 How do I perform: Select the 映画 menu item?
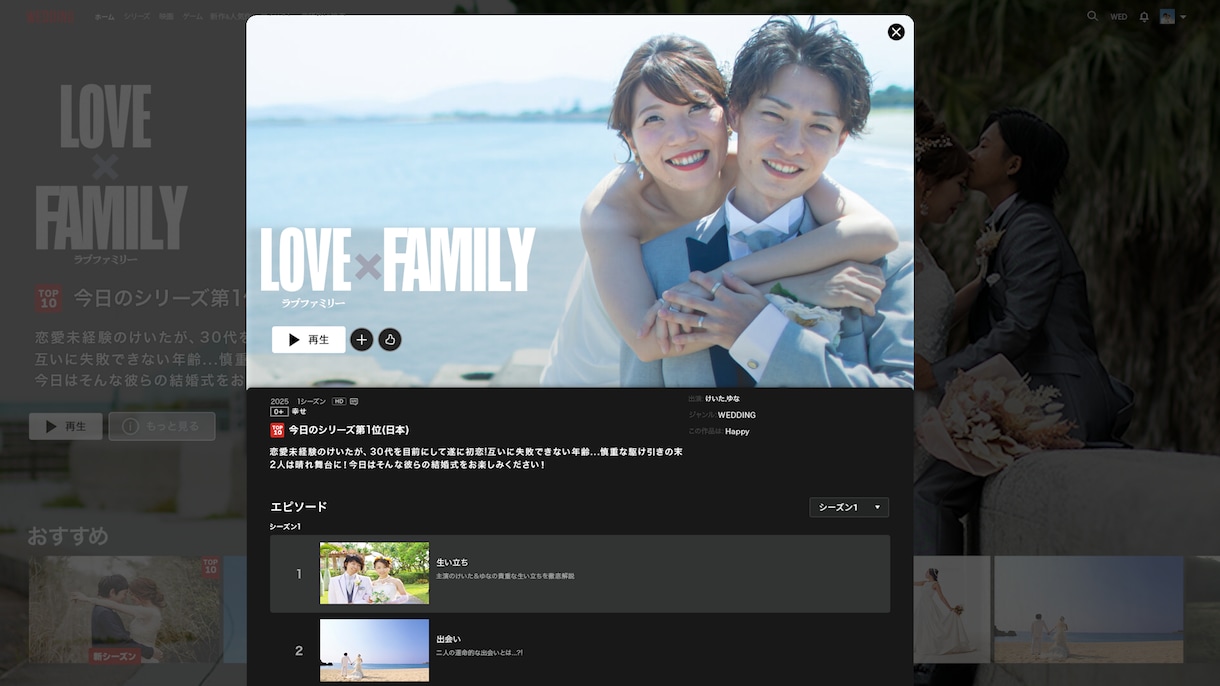pos(166,16)
